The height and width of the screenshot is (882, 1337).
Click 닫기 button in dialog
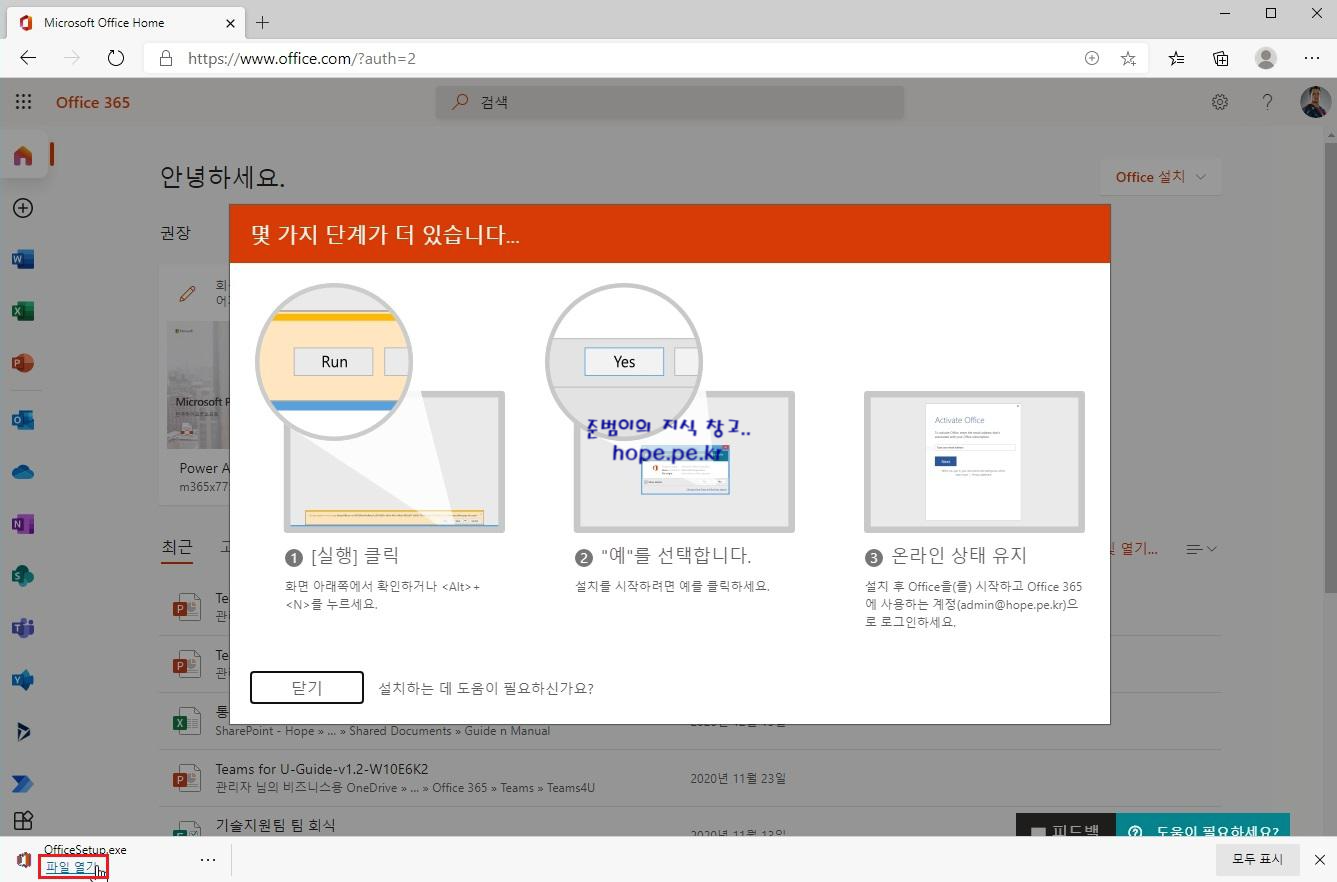click(306, 687)
